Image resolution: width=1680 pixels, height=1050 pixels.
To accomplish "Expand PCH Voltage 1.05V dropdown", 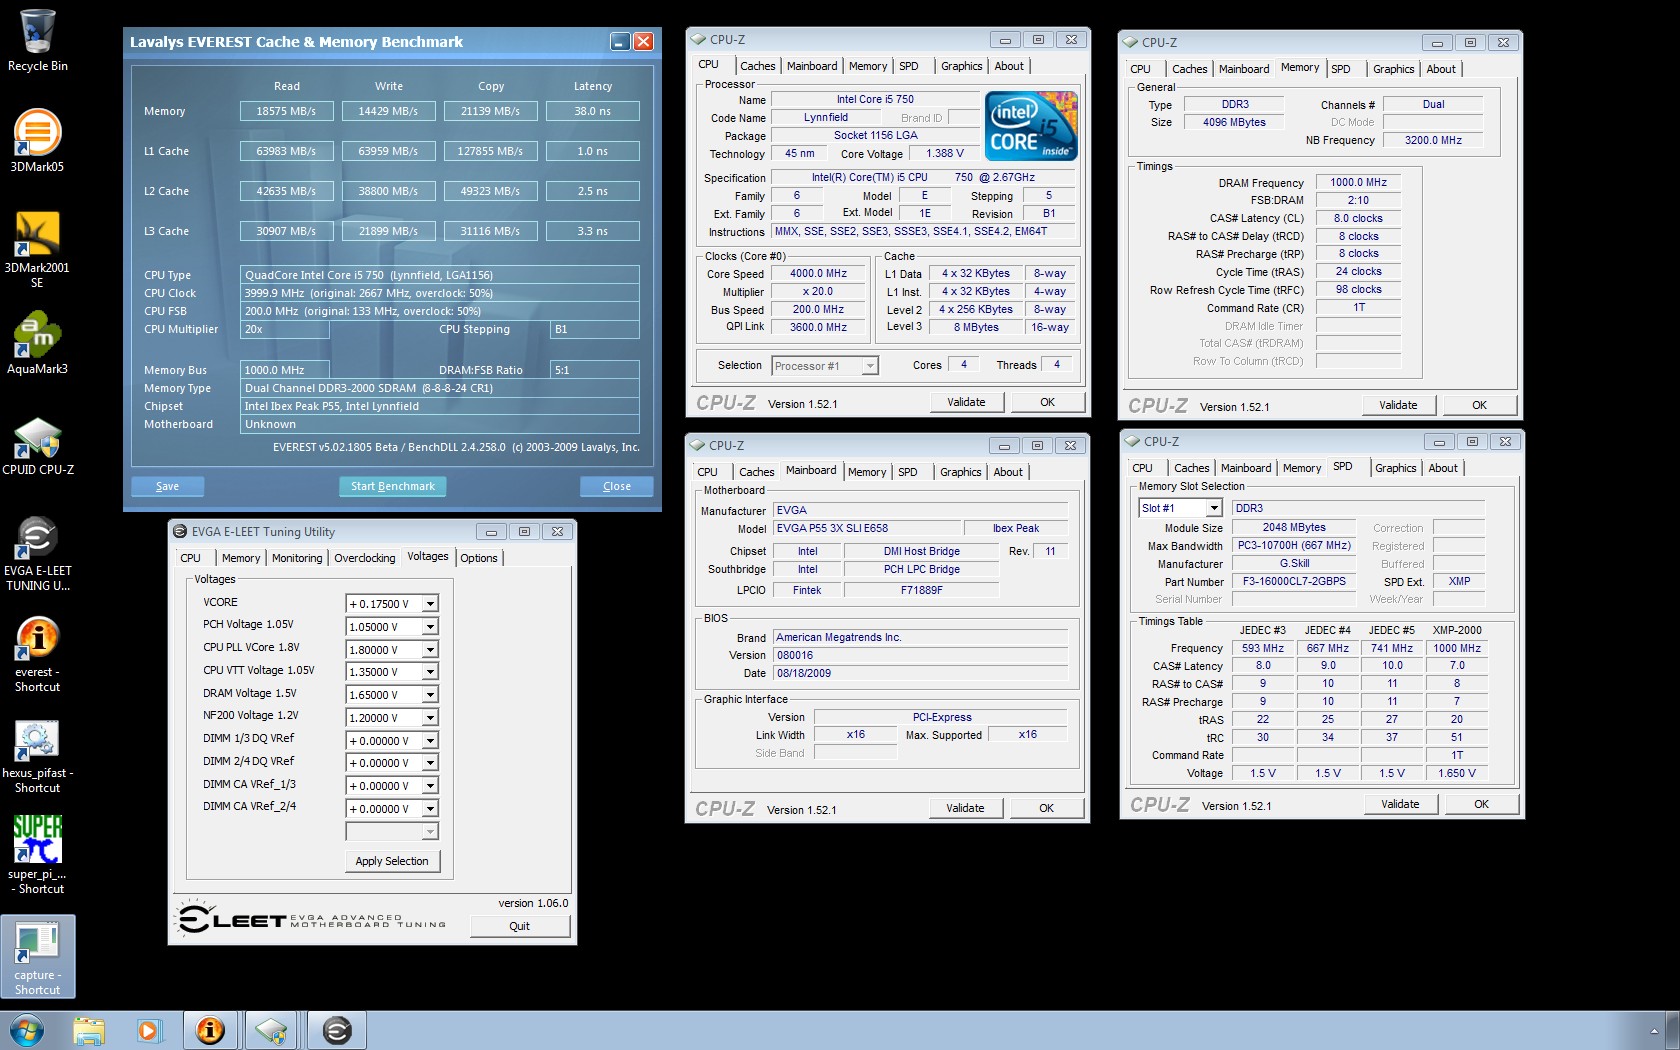I will pos(430,627).
